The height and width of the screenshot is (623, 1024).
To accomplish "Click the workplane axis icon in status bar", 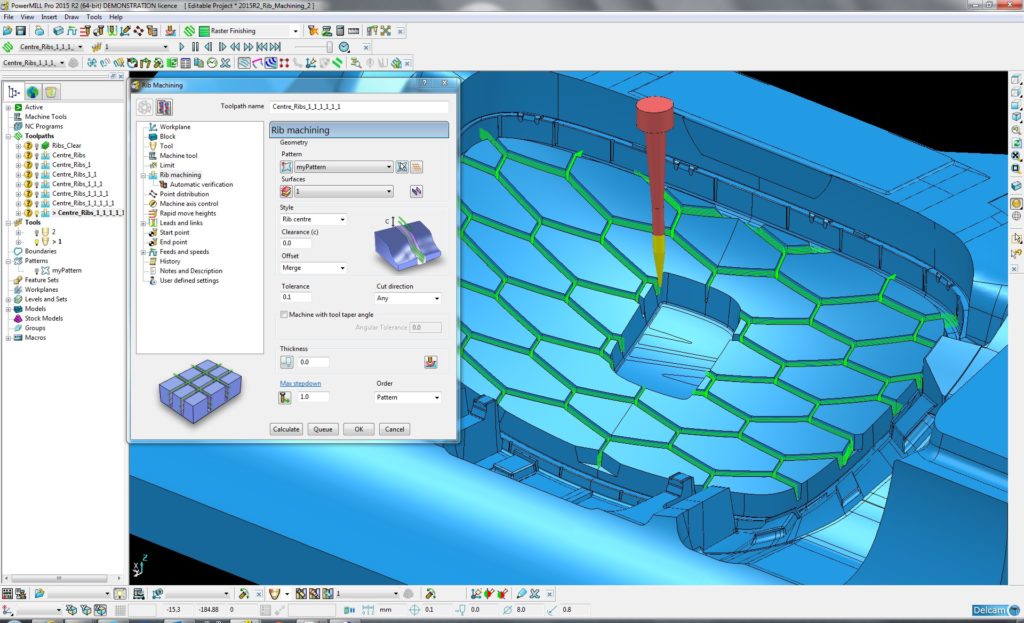I will (x=7, y=610).
